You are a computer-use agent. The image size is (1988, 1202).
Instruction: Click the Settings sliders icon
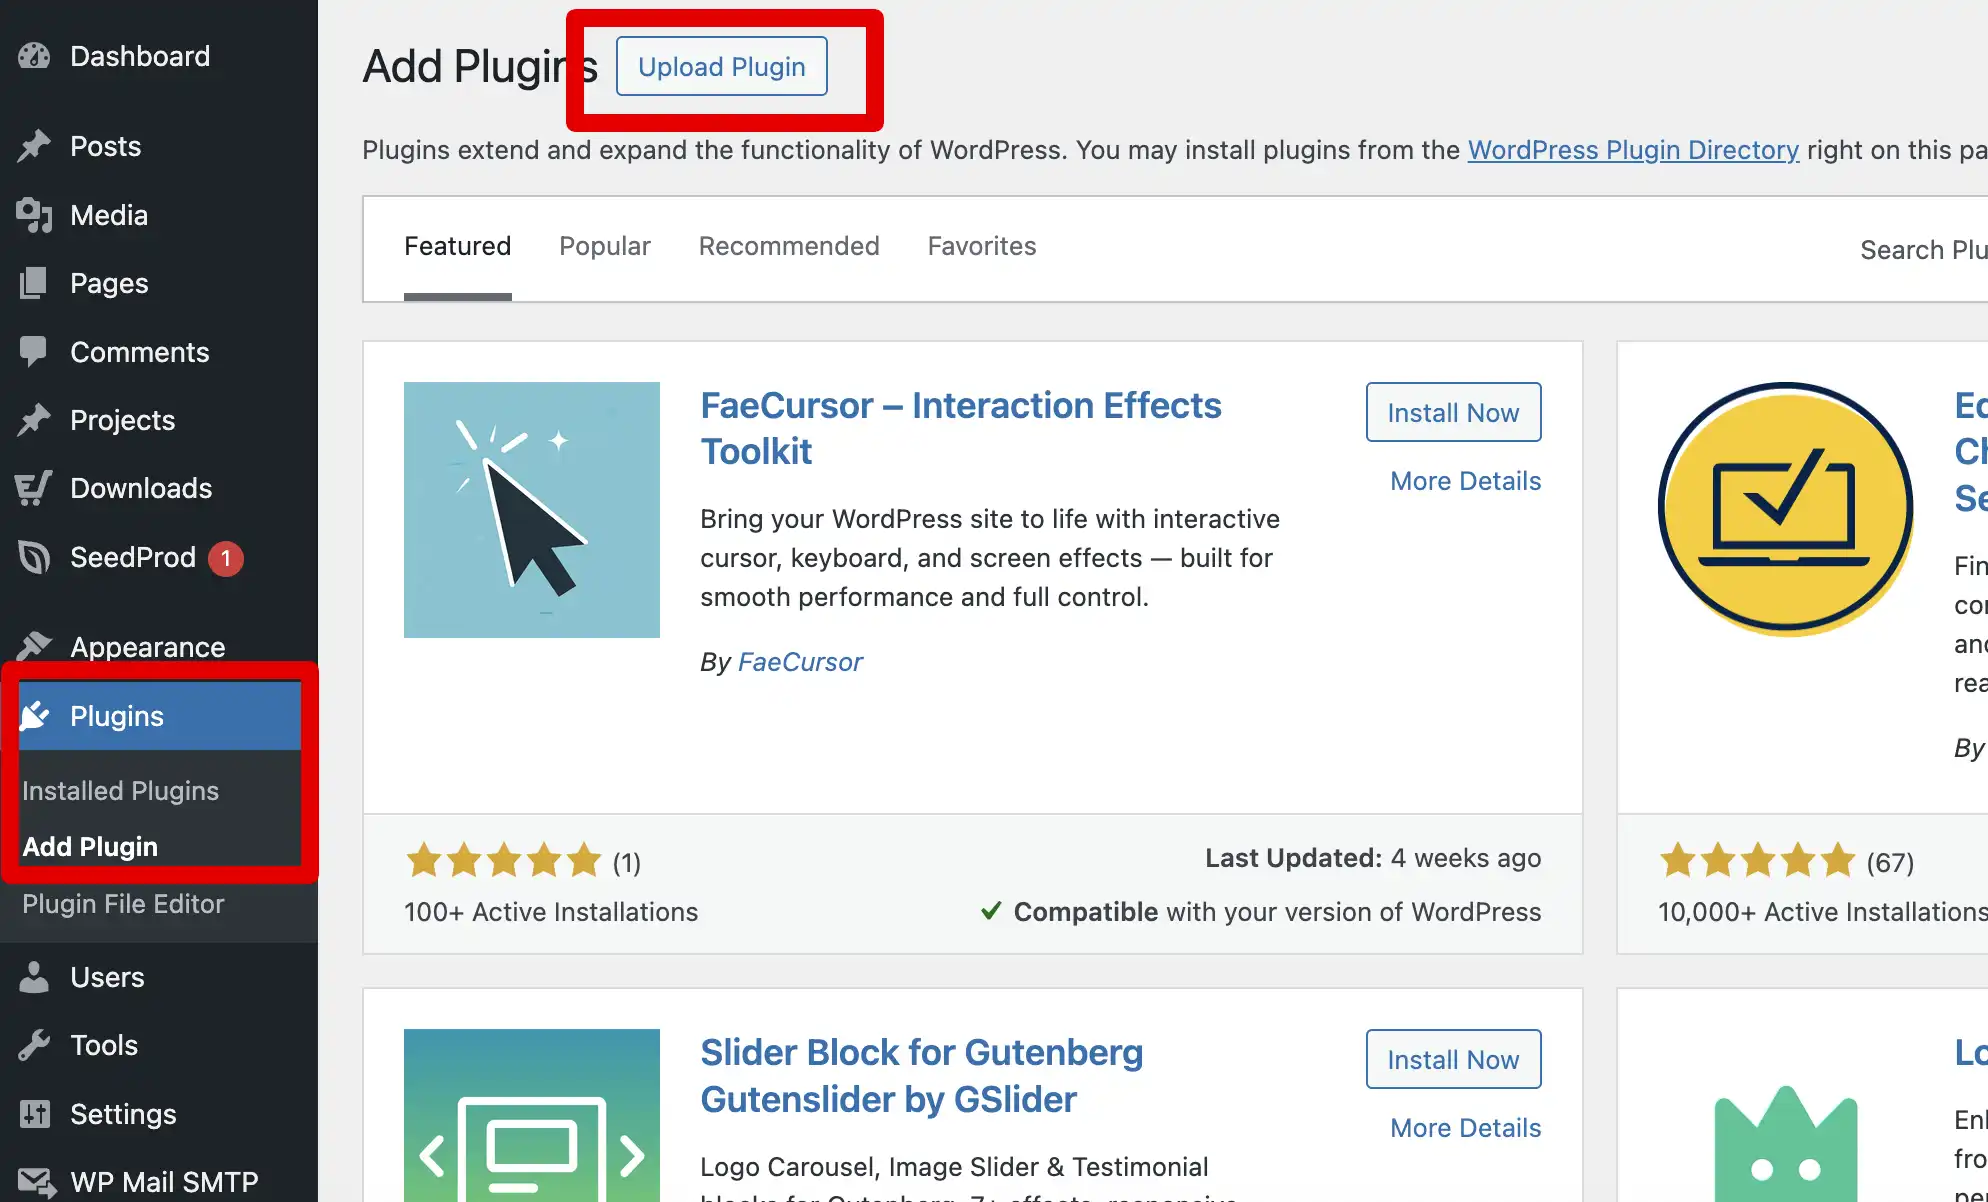[x=34, y=1114]
